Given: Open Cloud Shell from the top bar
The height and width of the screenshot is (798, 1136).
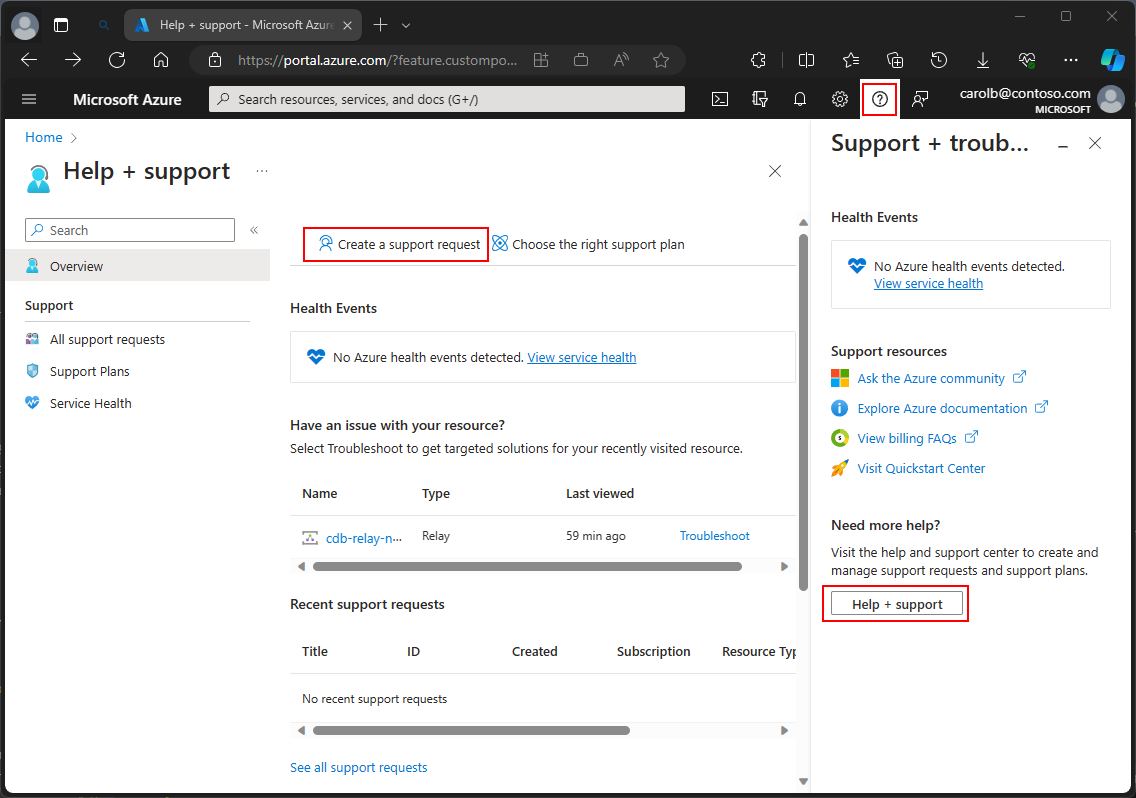Looking at the screenshot, I should tap(719, 99).
